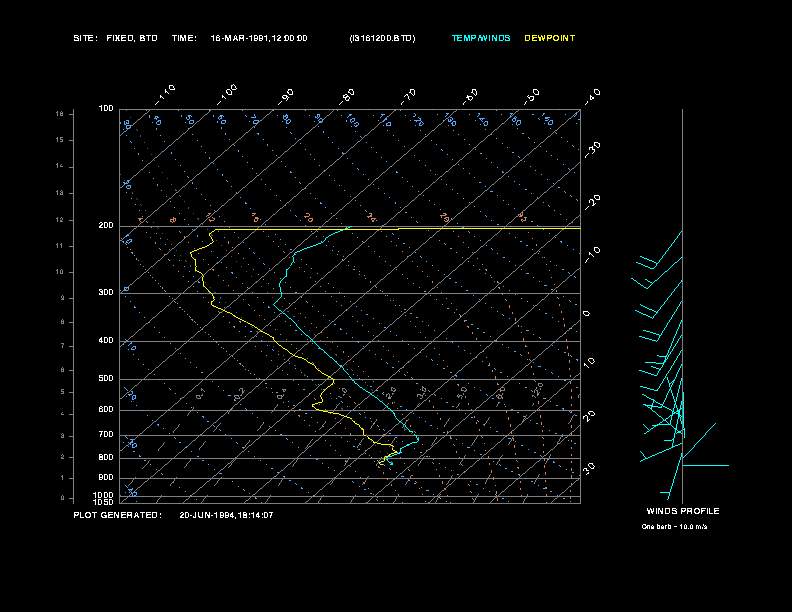
Task: Click the '12' km label on height scale
Action: tap(60, 220)
